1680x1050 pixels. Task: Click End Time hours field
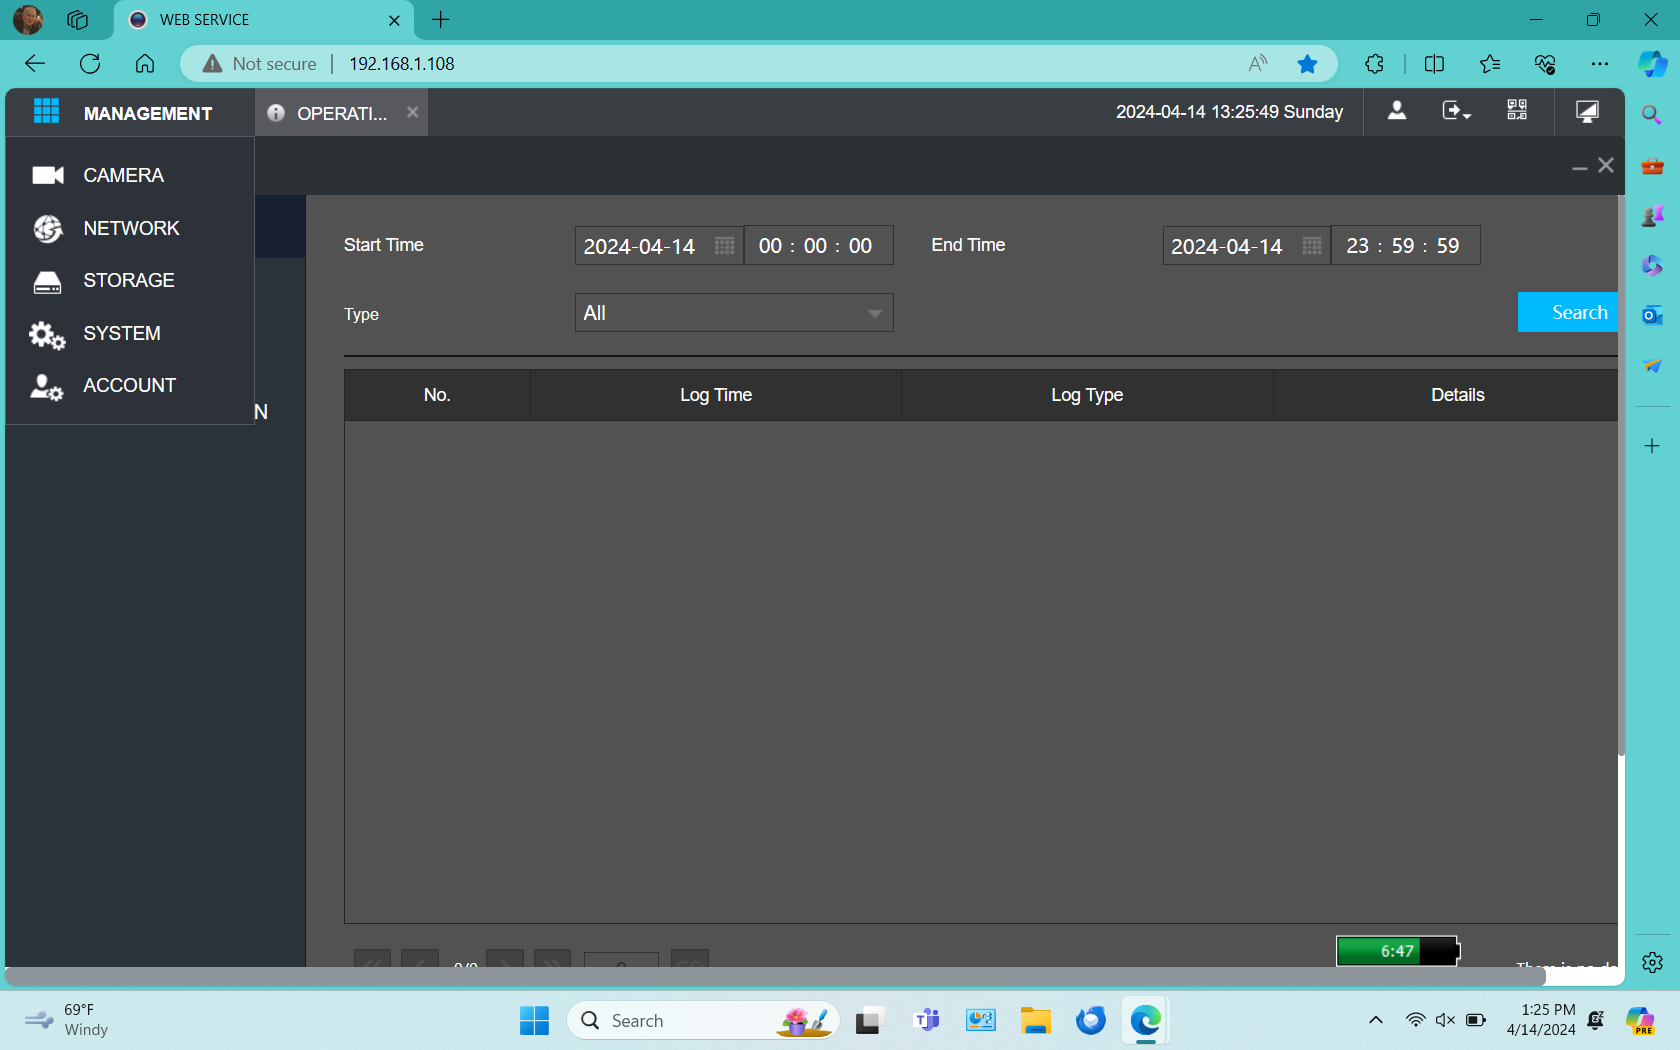1357,246
